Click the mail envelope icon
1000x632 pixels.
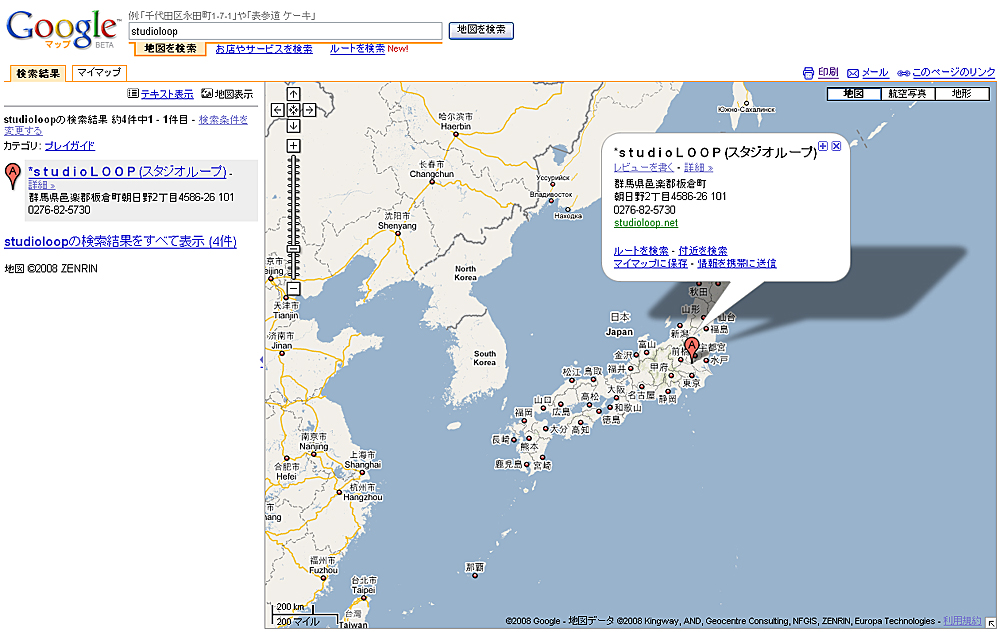[x=853, y=73]
